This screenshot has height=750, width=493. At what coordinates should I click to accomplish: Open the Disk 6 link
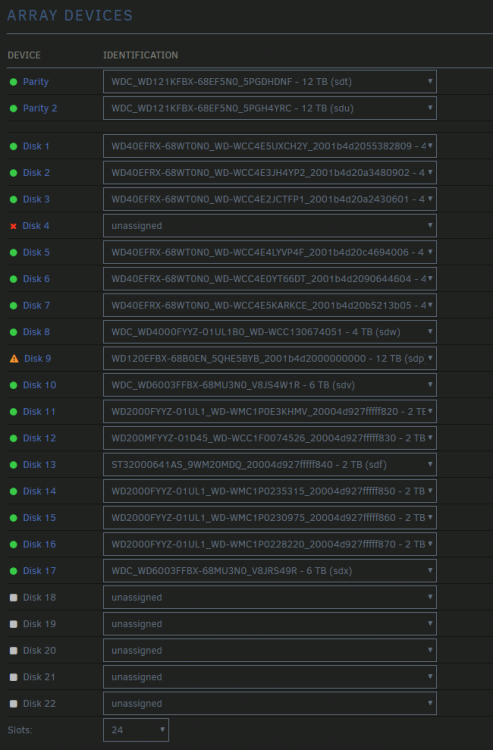tap(36, 279)
